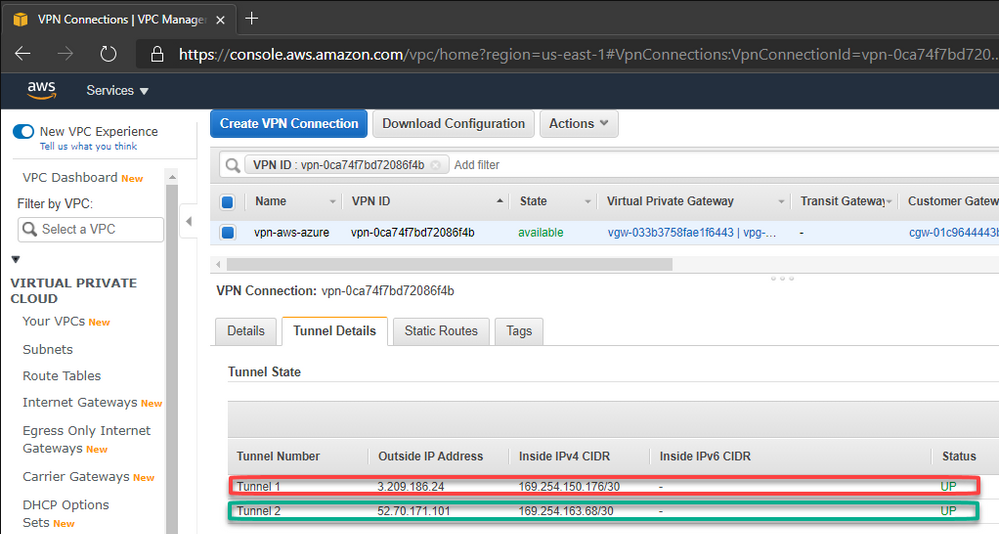Open Route Tables in sidebar
Viewport: 999px width, 534px height.
(x=62, y=376)
